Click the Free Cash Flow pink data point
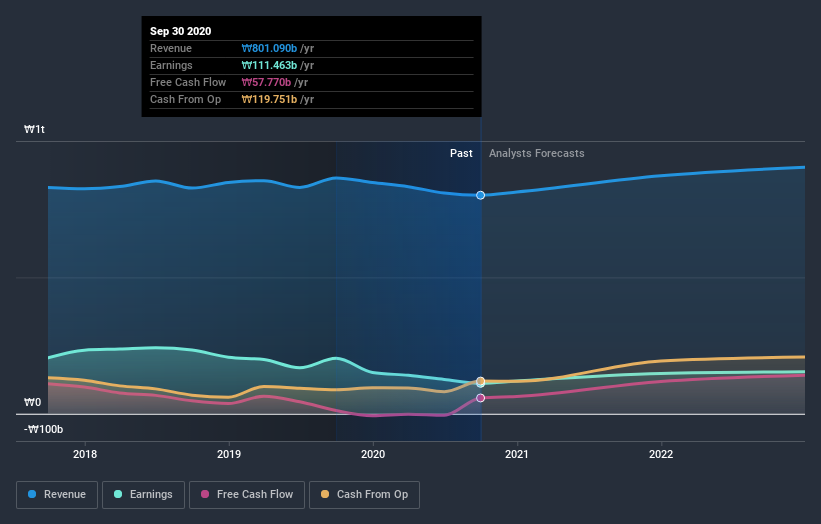 [x=480, y=398]
